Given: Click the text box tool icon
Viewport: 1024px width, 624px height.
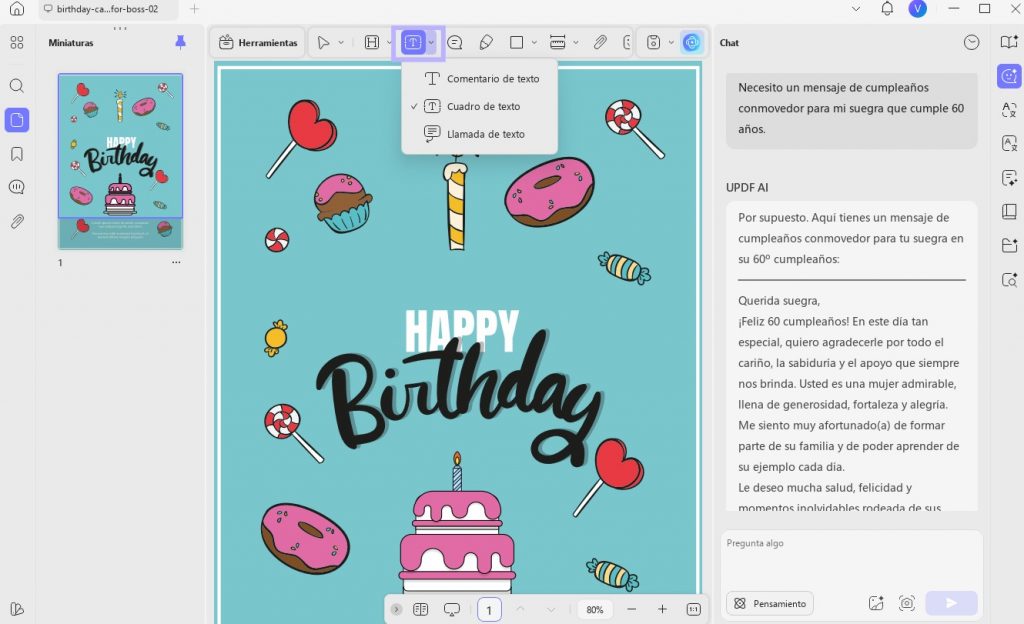Looking at the screenshot, I should tap(413, 42).
